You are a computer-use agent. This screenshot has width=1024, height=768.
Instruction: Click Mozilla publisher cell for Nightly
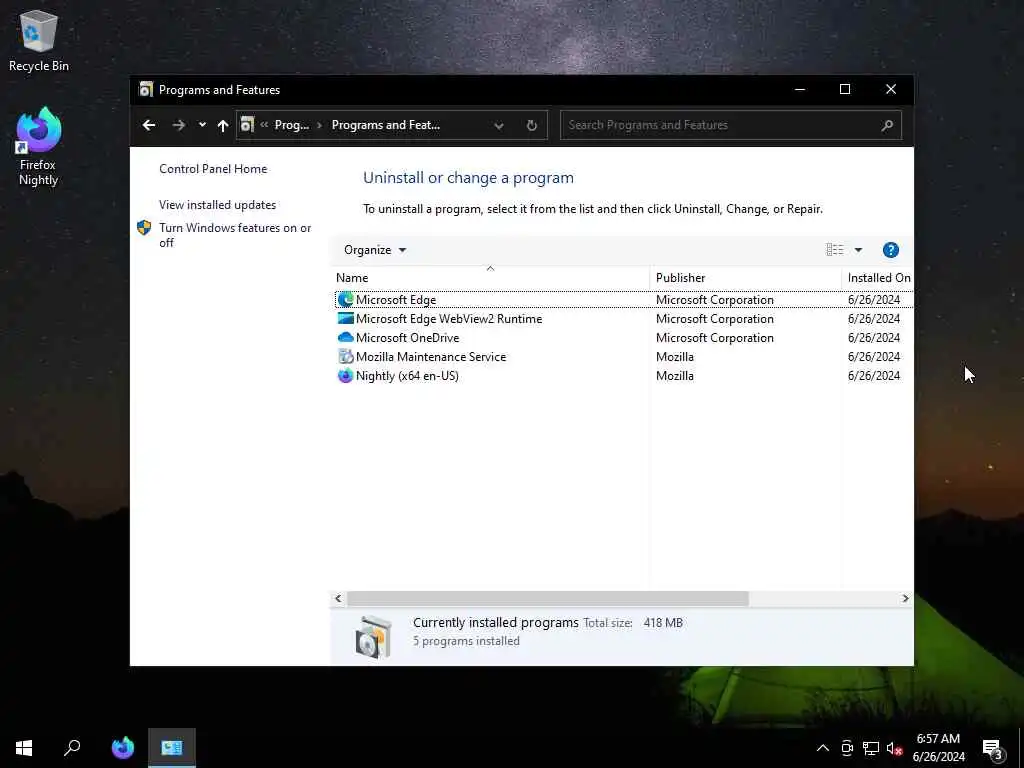pos(675,376)
